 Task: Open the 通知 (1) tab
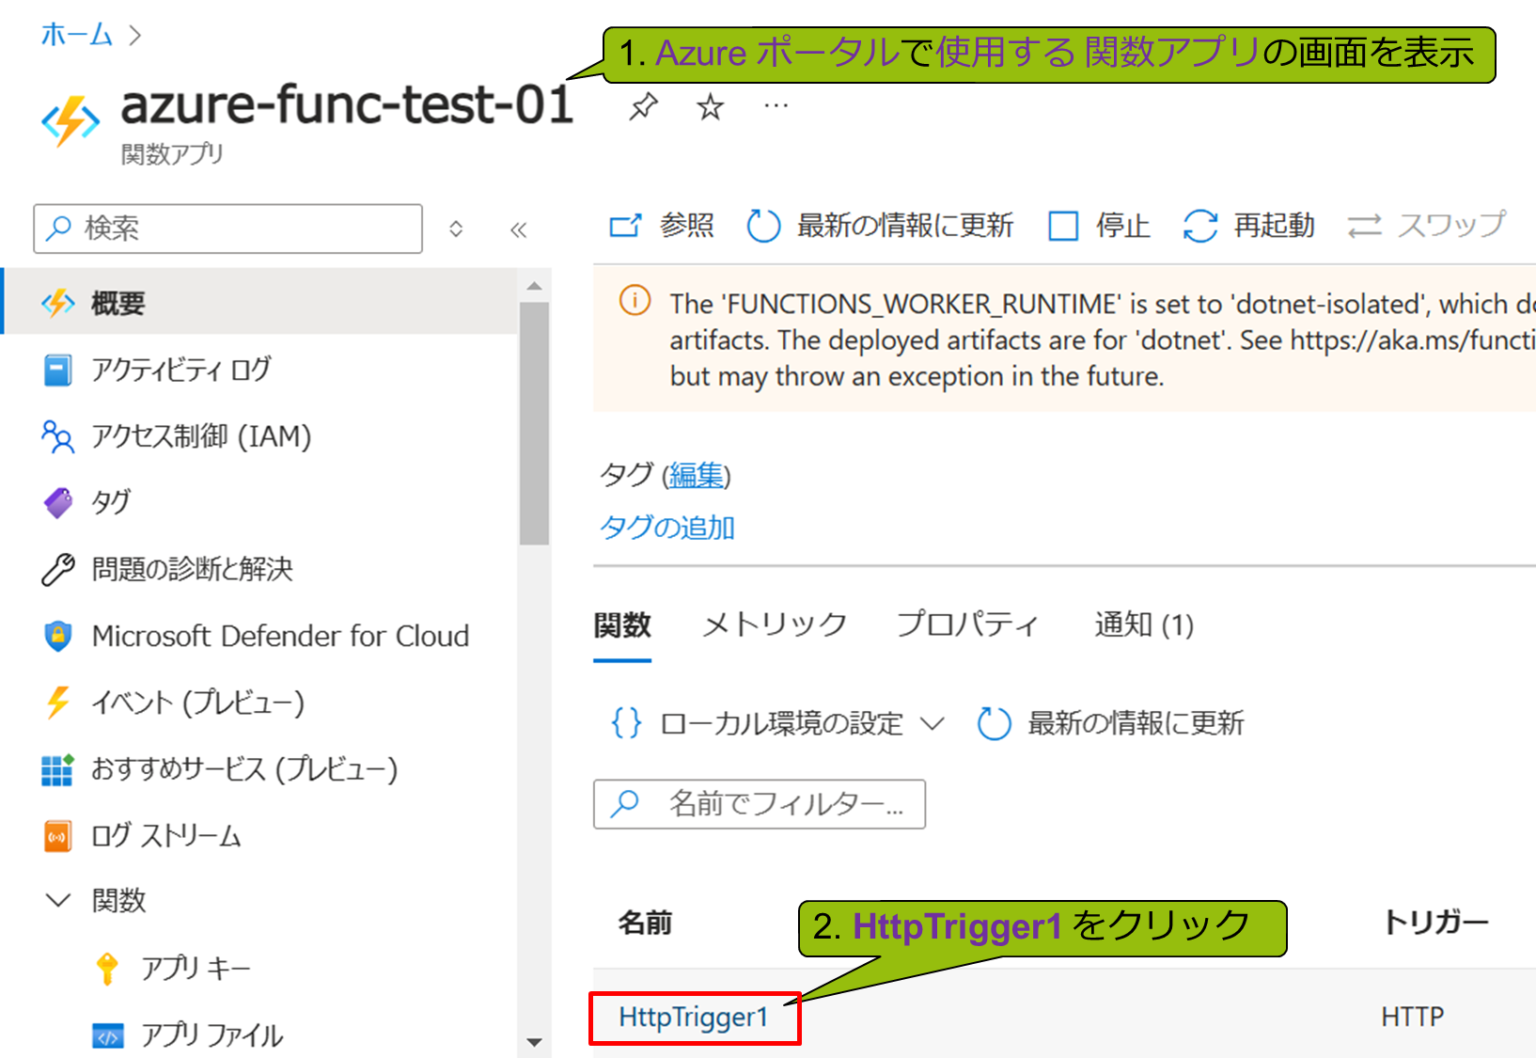pyautogui.click(x=1143, y=624)
